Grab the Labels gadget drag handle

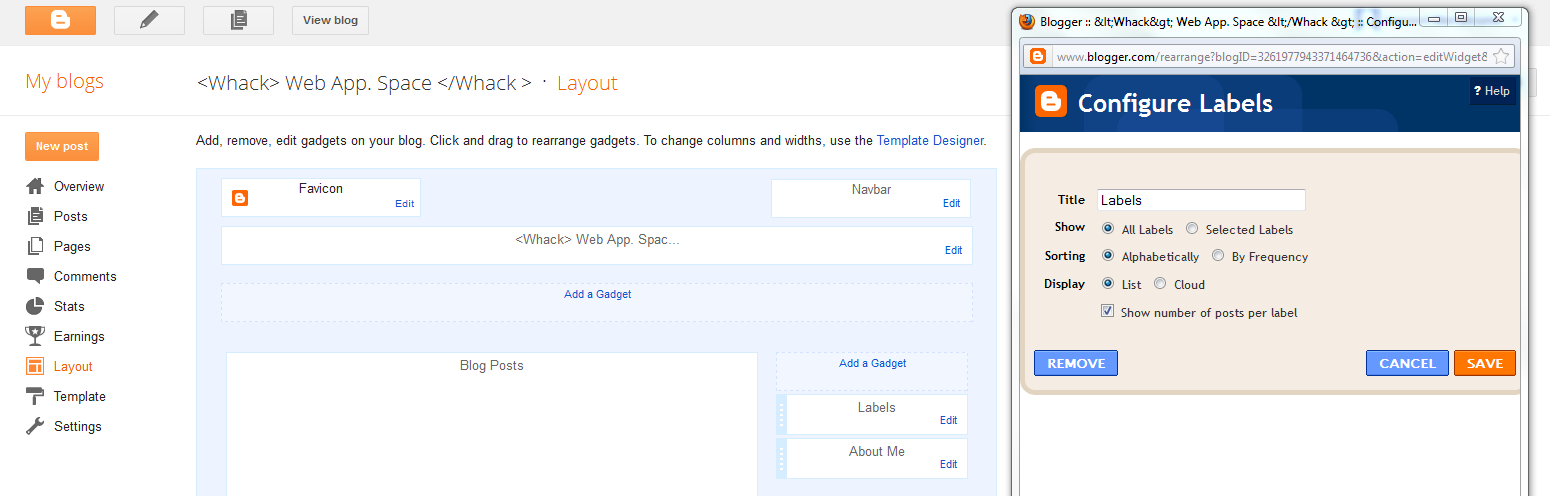782,414
